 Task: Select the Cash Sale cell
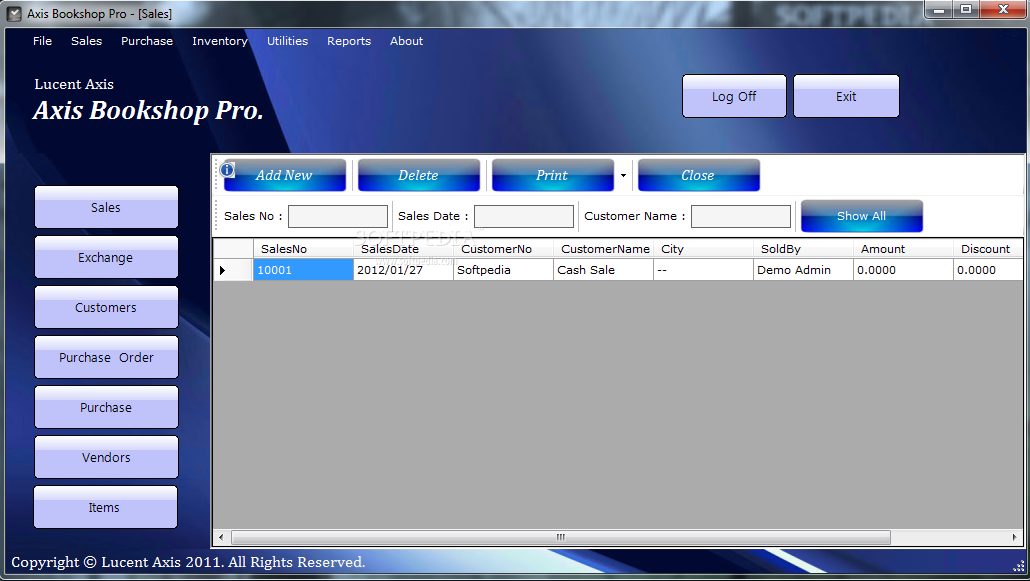point(604,269)
